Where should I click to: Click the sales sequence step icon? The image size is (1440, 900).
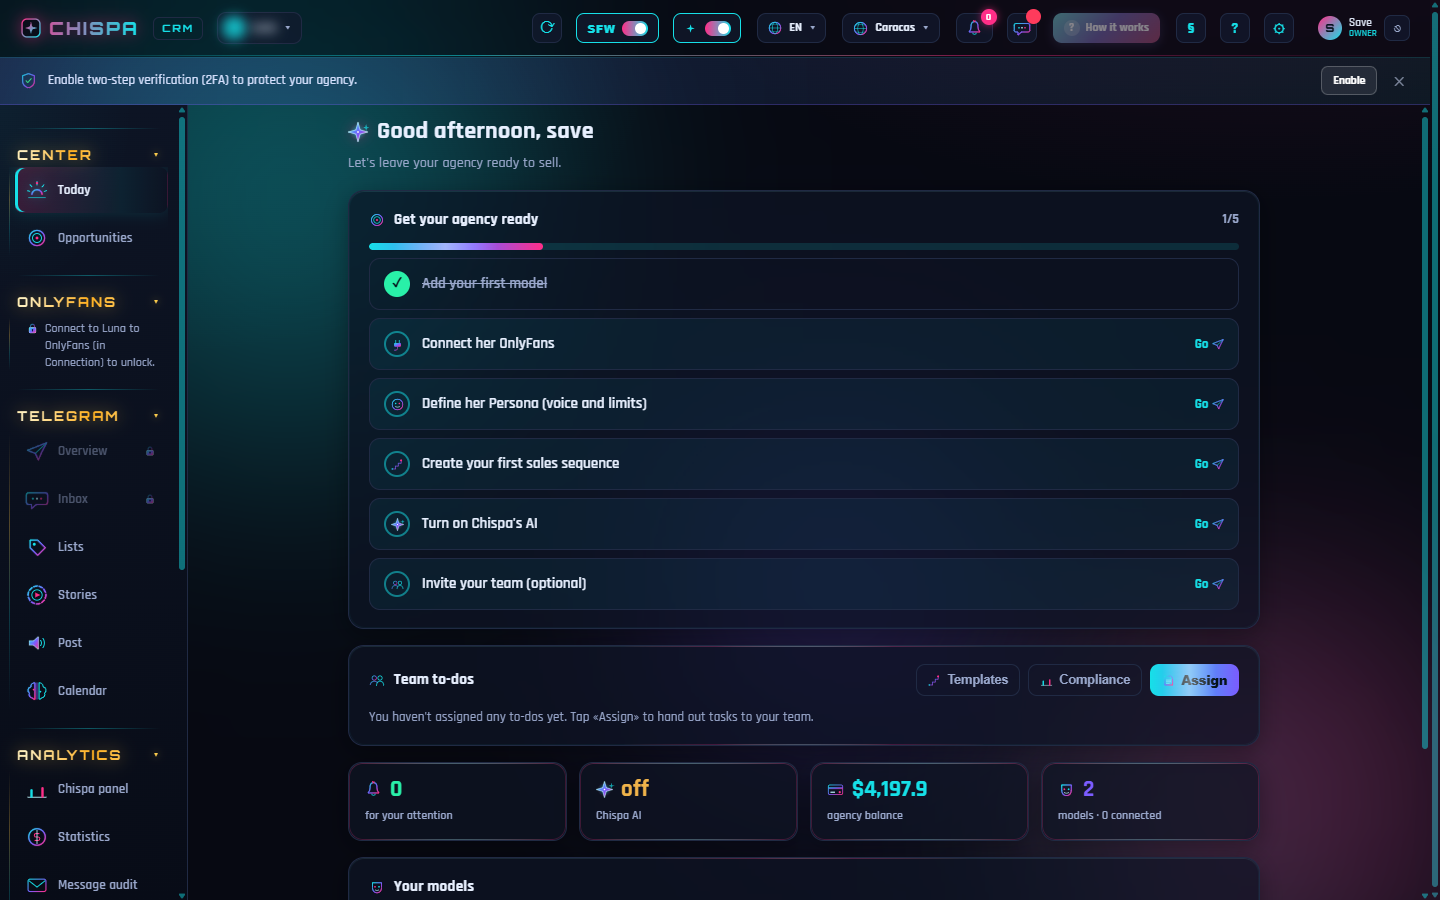tap(397, 464)
